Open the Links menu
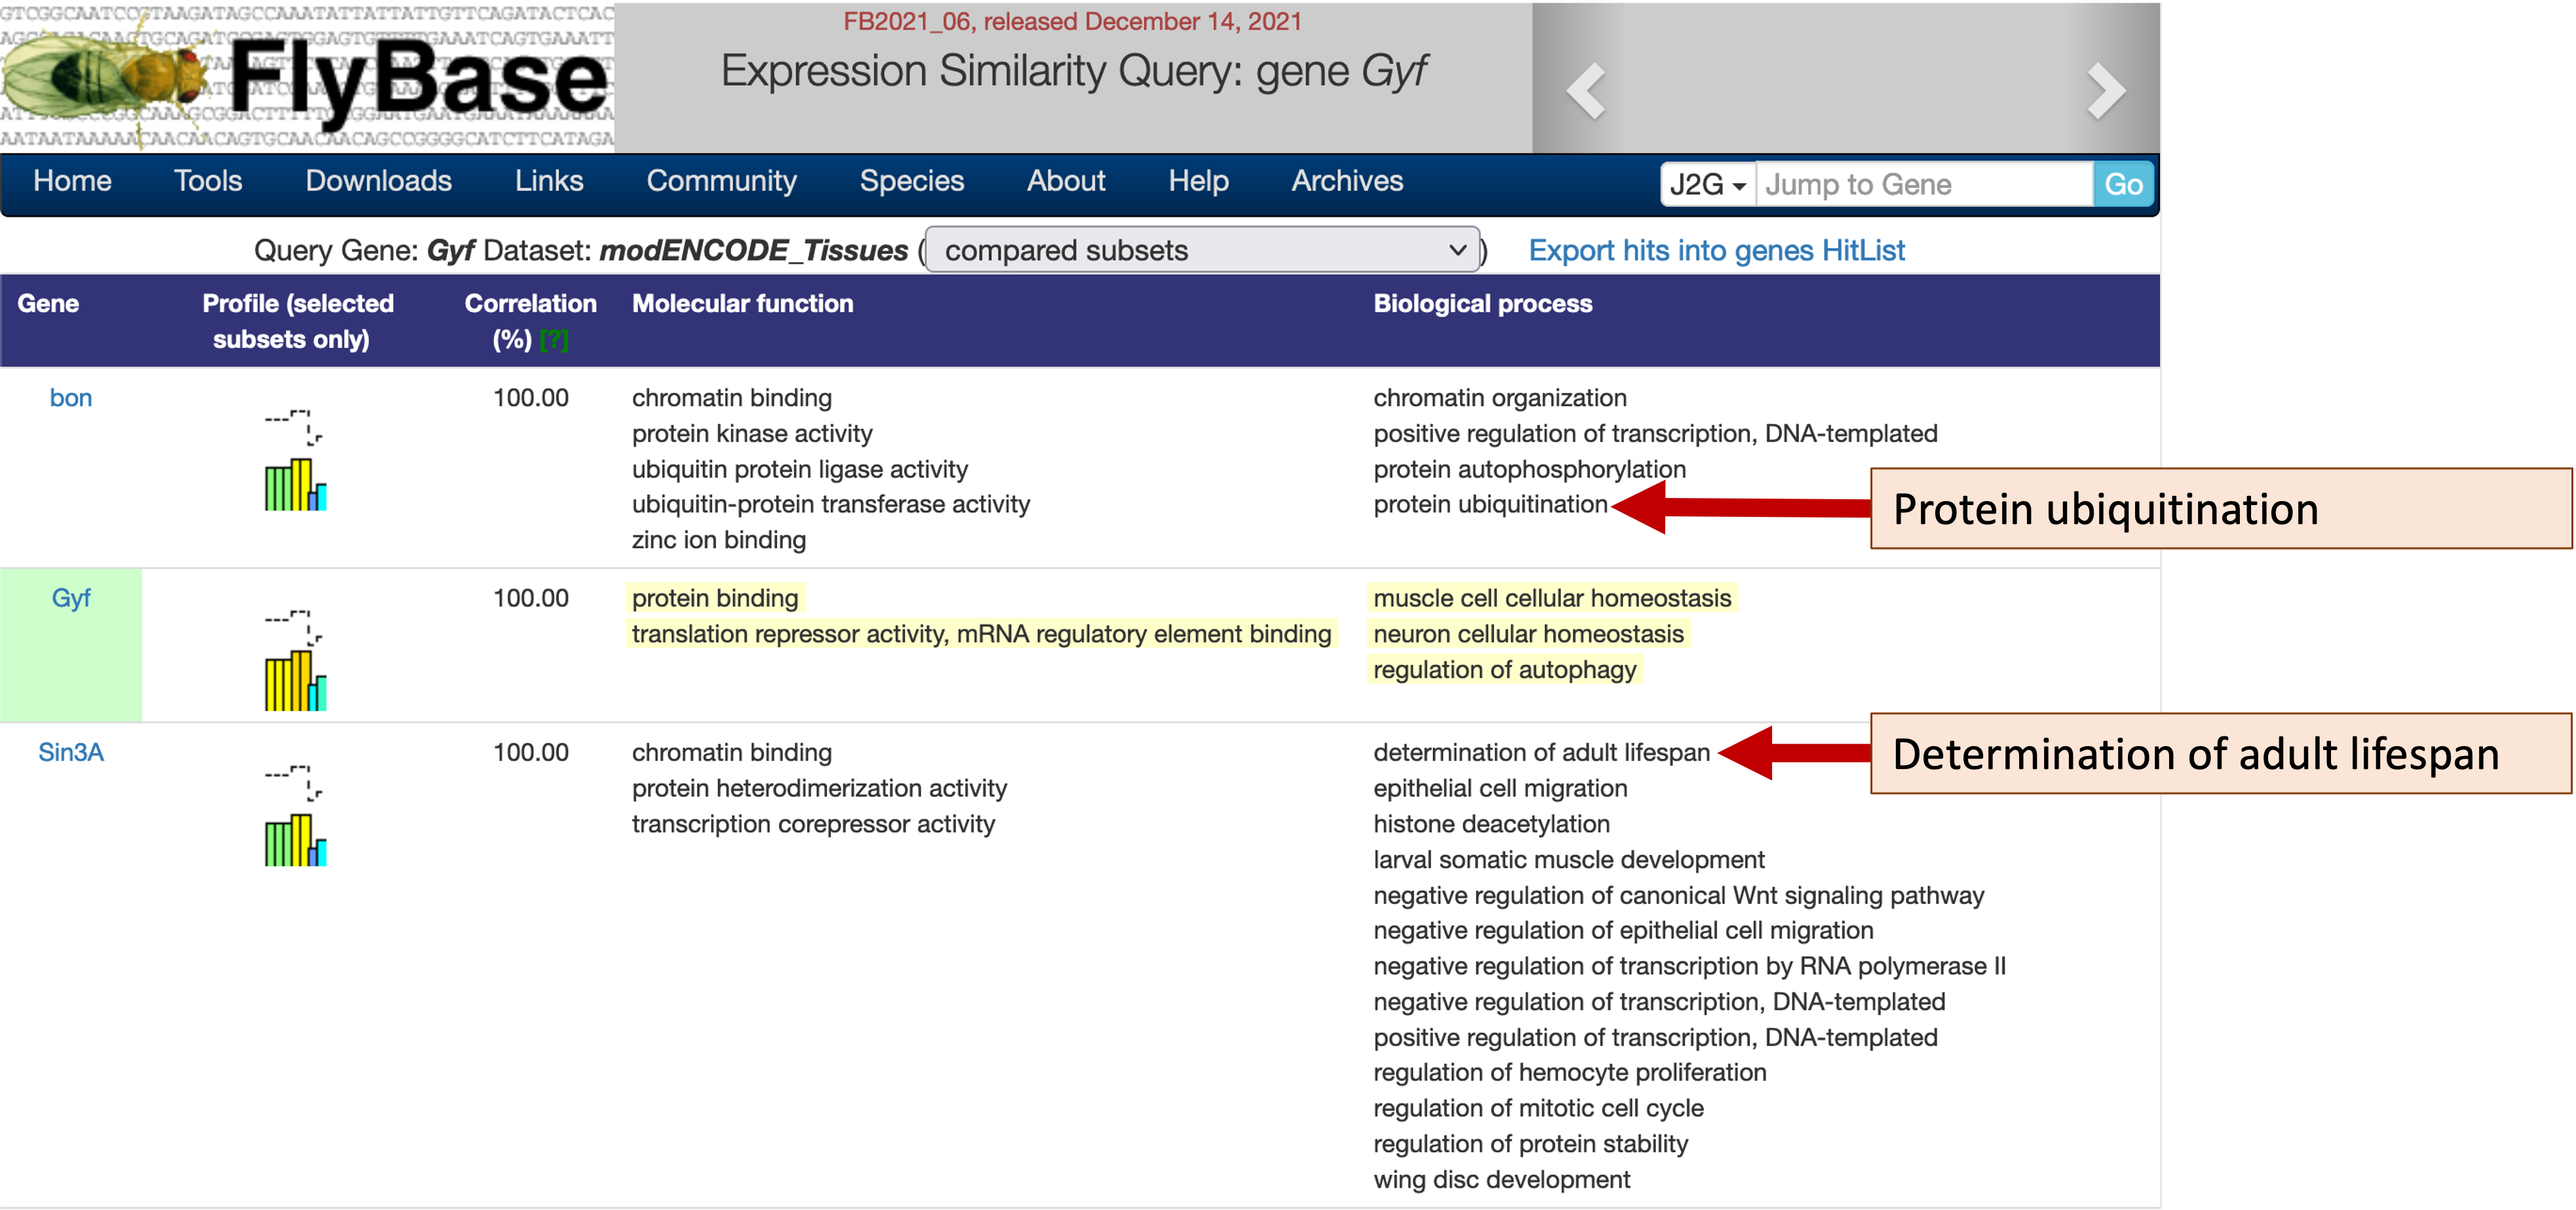 point(549,181)
